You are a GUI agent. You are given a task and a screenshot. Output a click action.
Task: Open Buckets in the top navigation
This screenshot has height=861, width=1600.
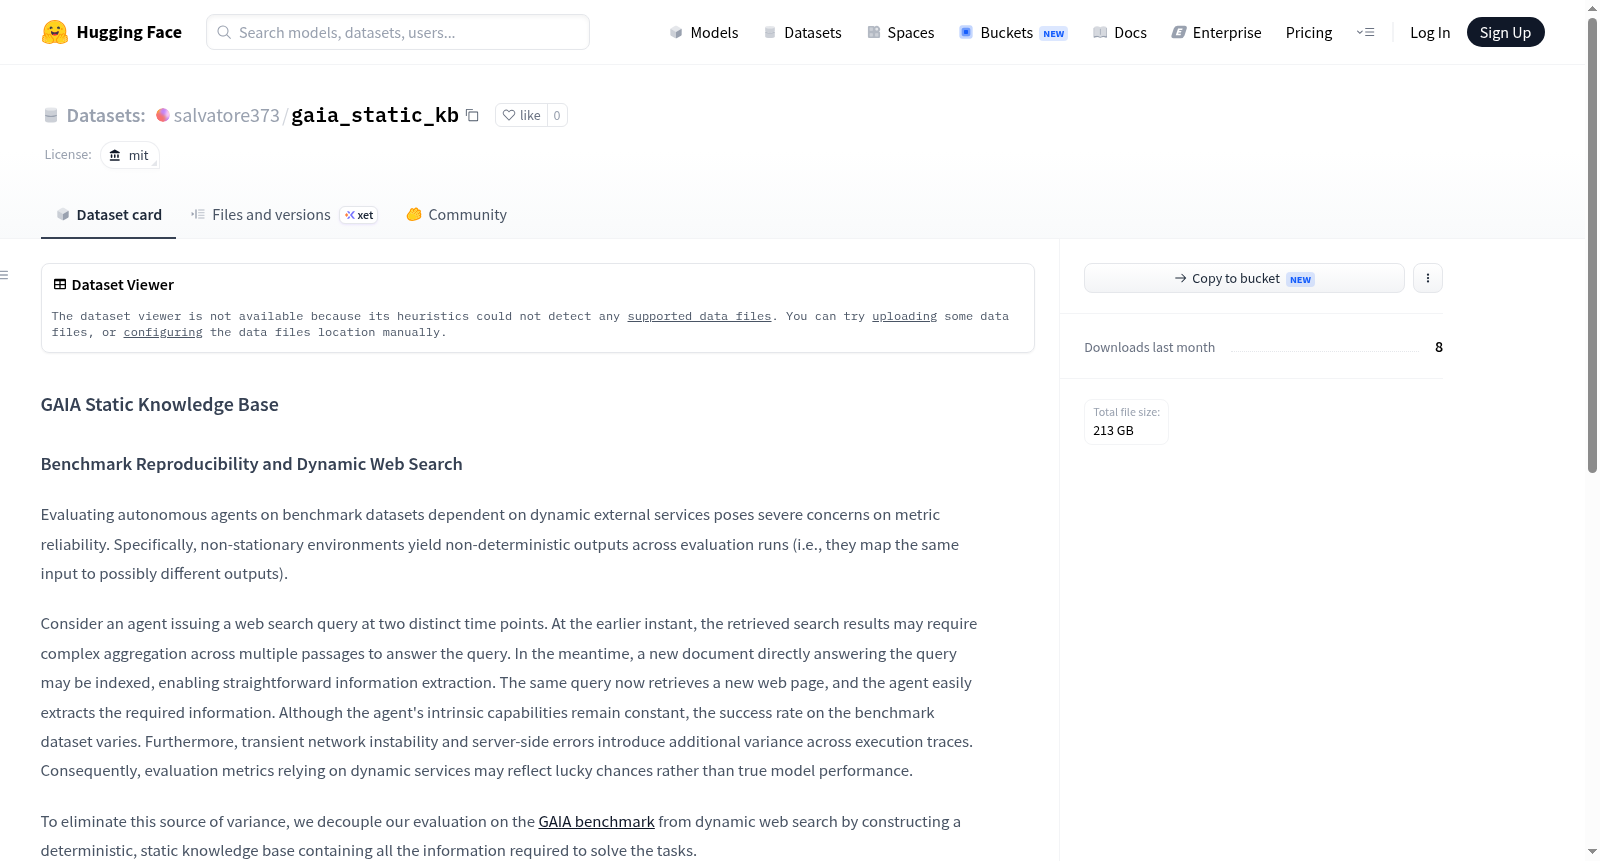(1013, 33)
